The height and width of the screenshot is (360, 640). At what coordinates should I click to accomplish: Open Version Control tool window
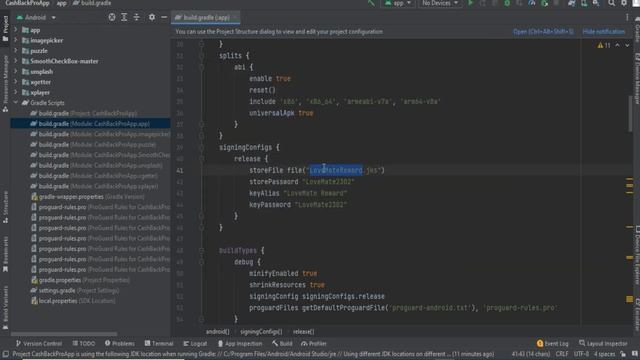coord(39,343)
